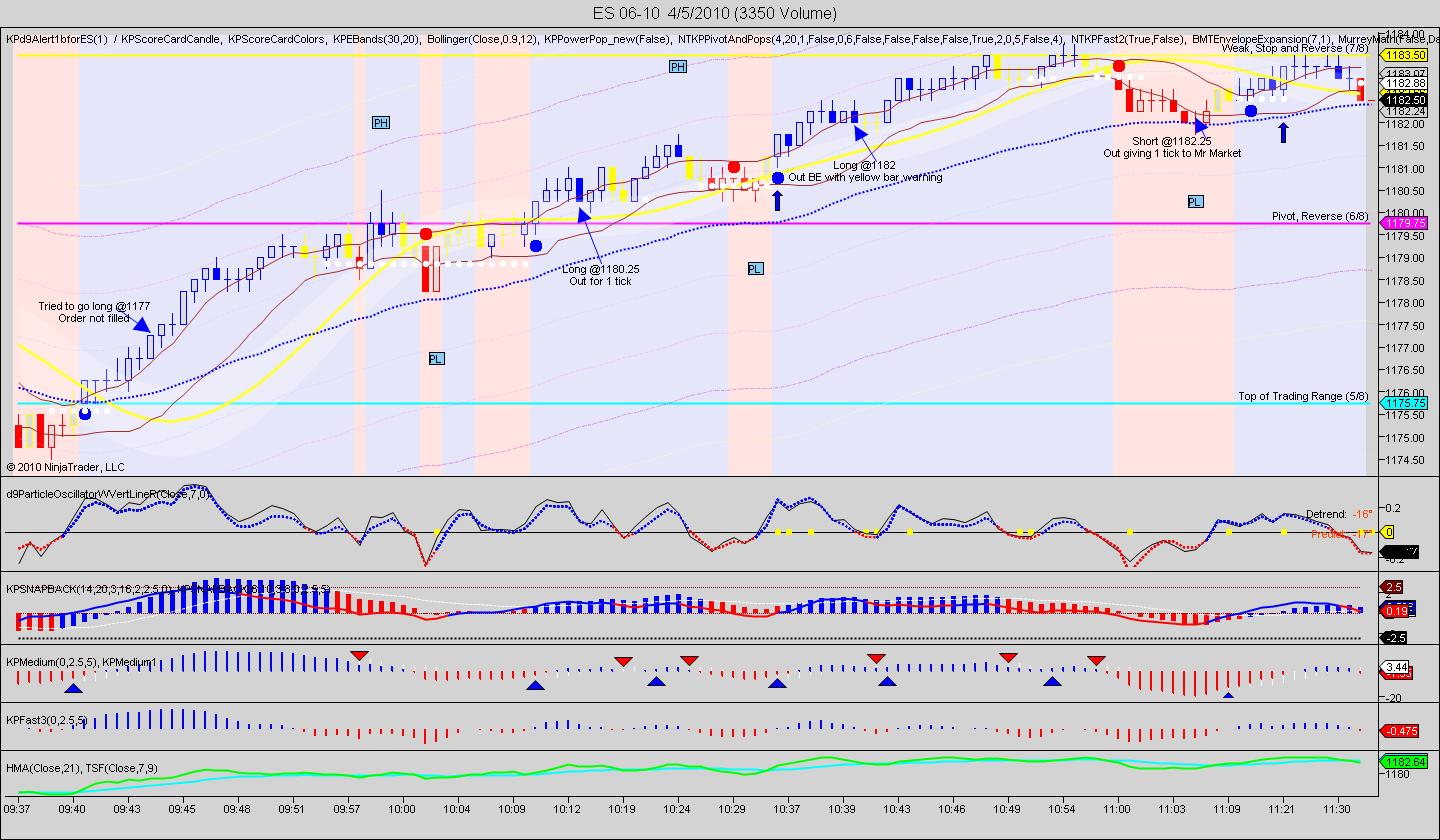Click the white 3.44 KPMedium value flag
This screenshot has height=840, width=1440.
(x=1396, y=667)
